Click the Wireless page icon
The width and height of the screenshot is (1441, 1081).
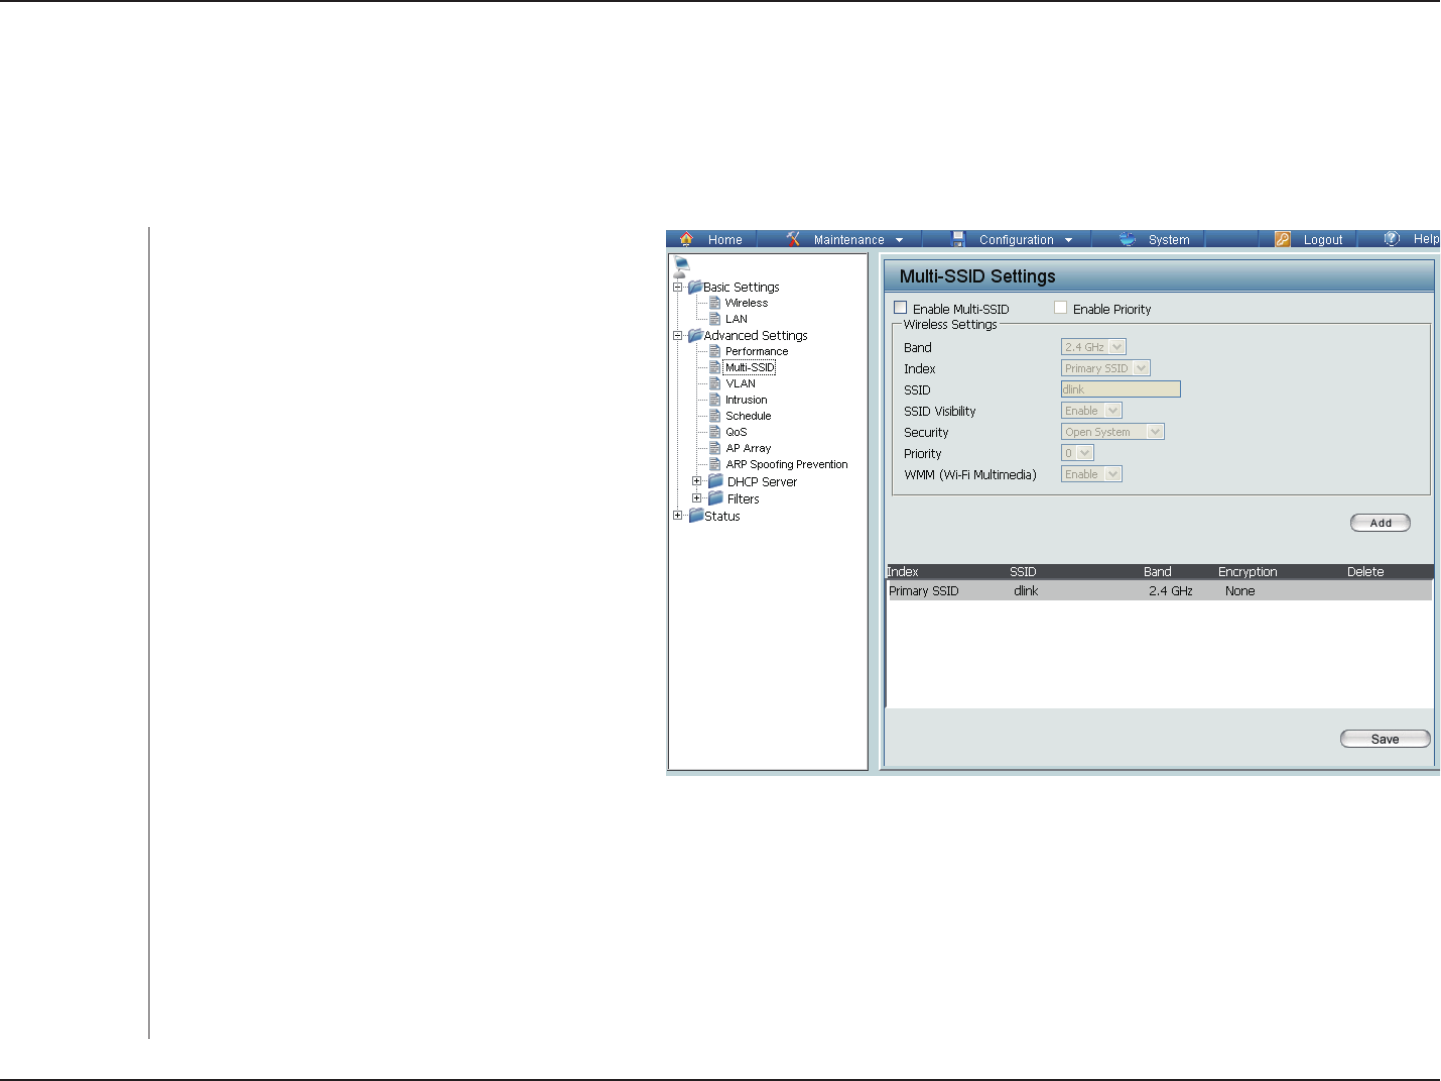click(715, 303)
